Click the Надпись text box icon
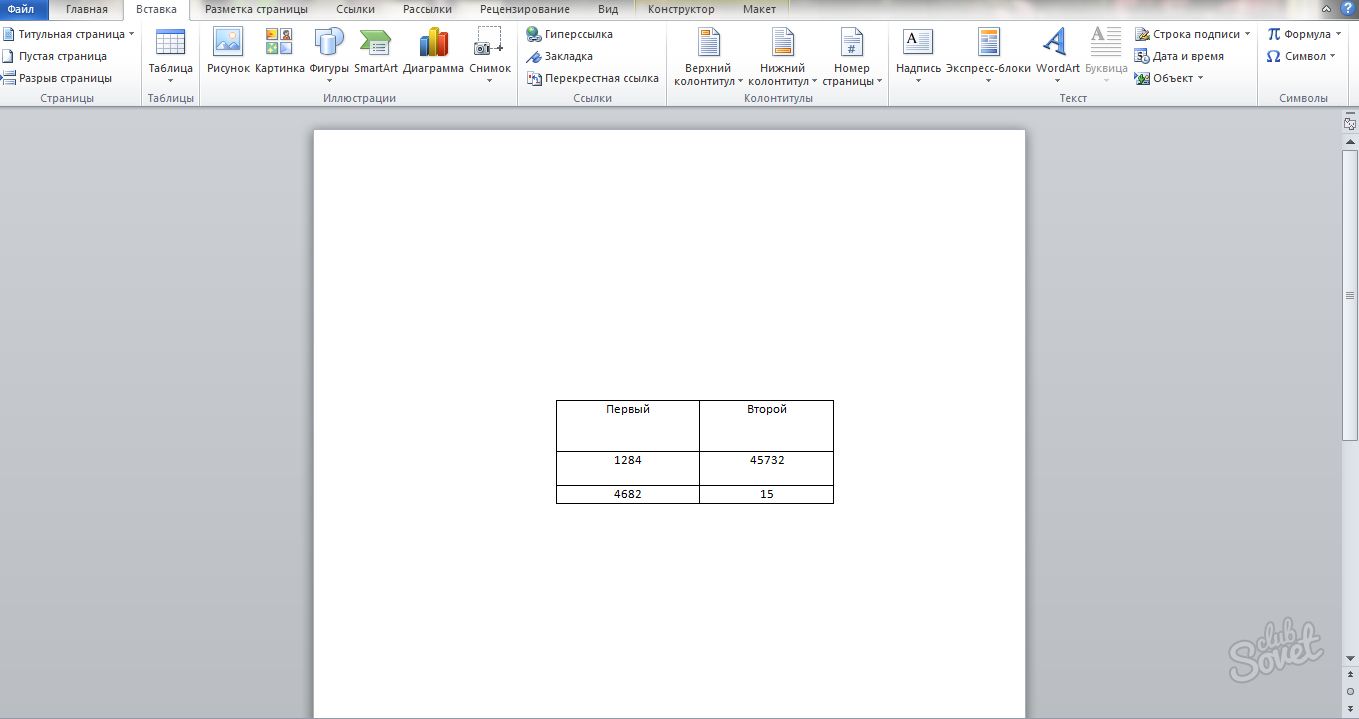The height and width of the screenshot is (719, 1359). coord(918,42)
